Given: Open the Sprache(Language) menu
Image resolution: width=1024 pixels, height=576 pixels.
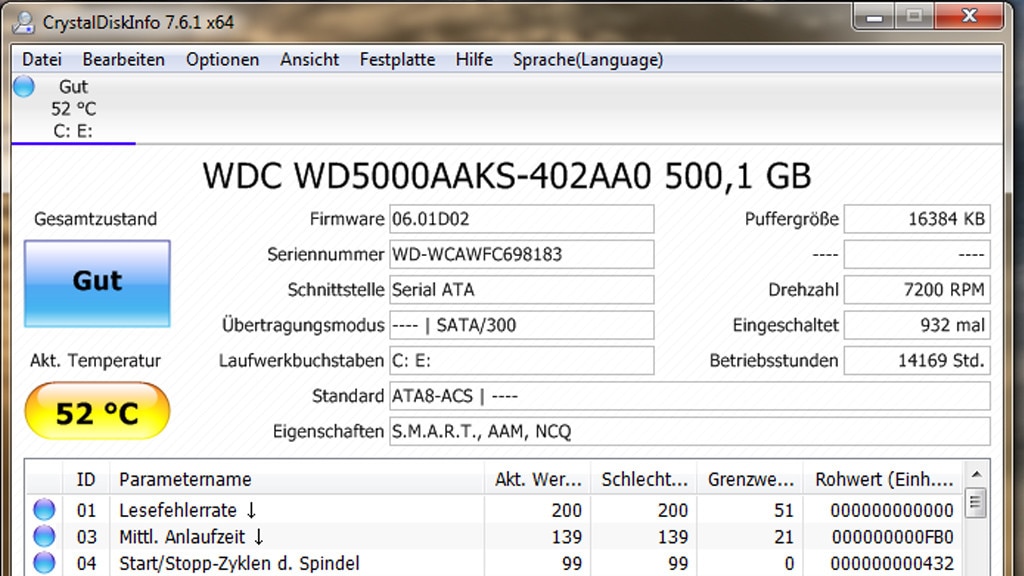Looking at the screenshot, I should pos(588,59).
